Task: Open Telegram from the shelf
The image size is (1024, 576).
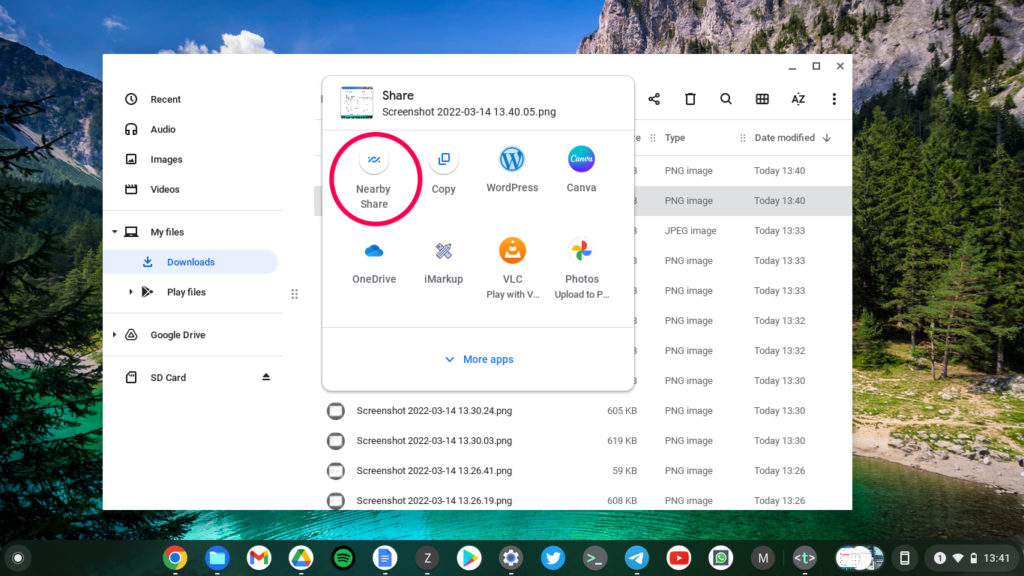Action: coord(637,558)
